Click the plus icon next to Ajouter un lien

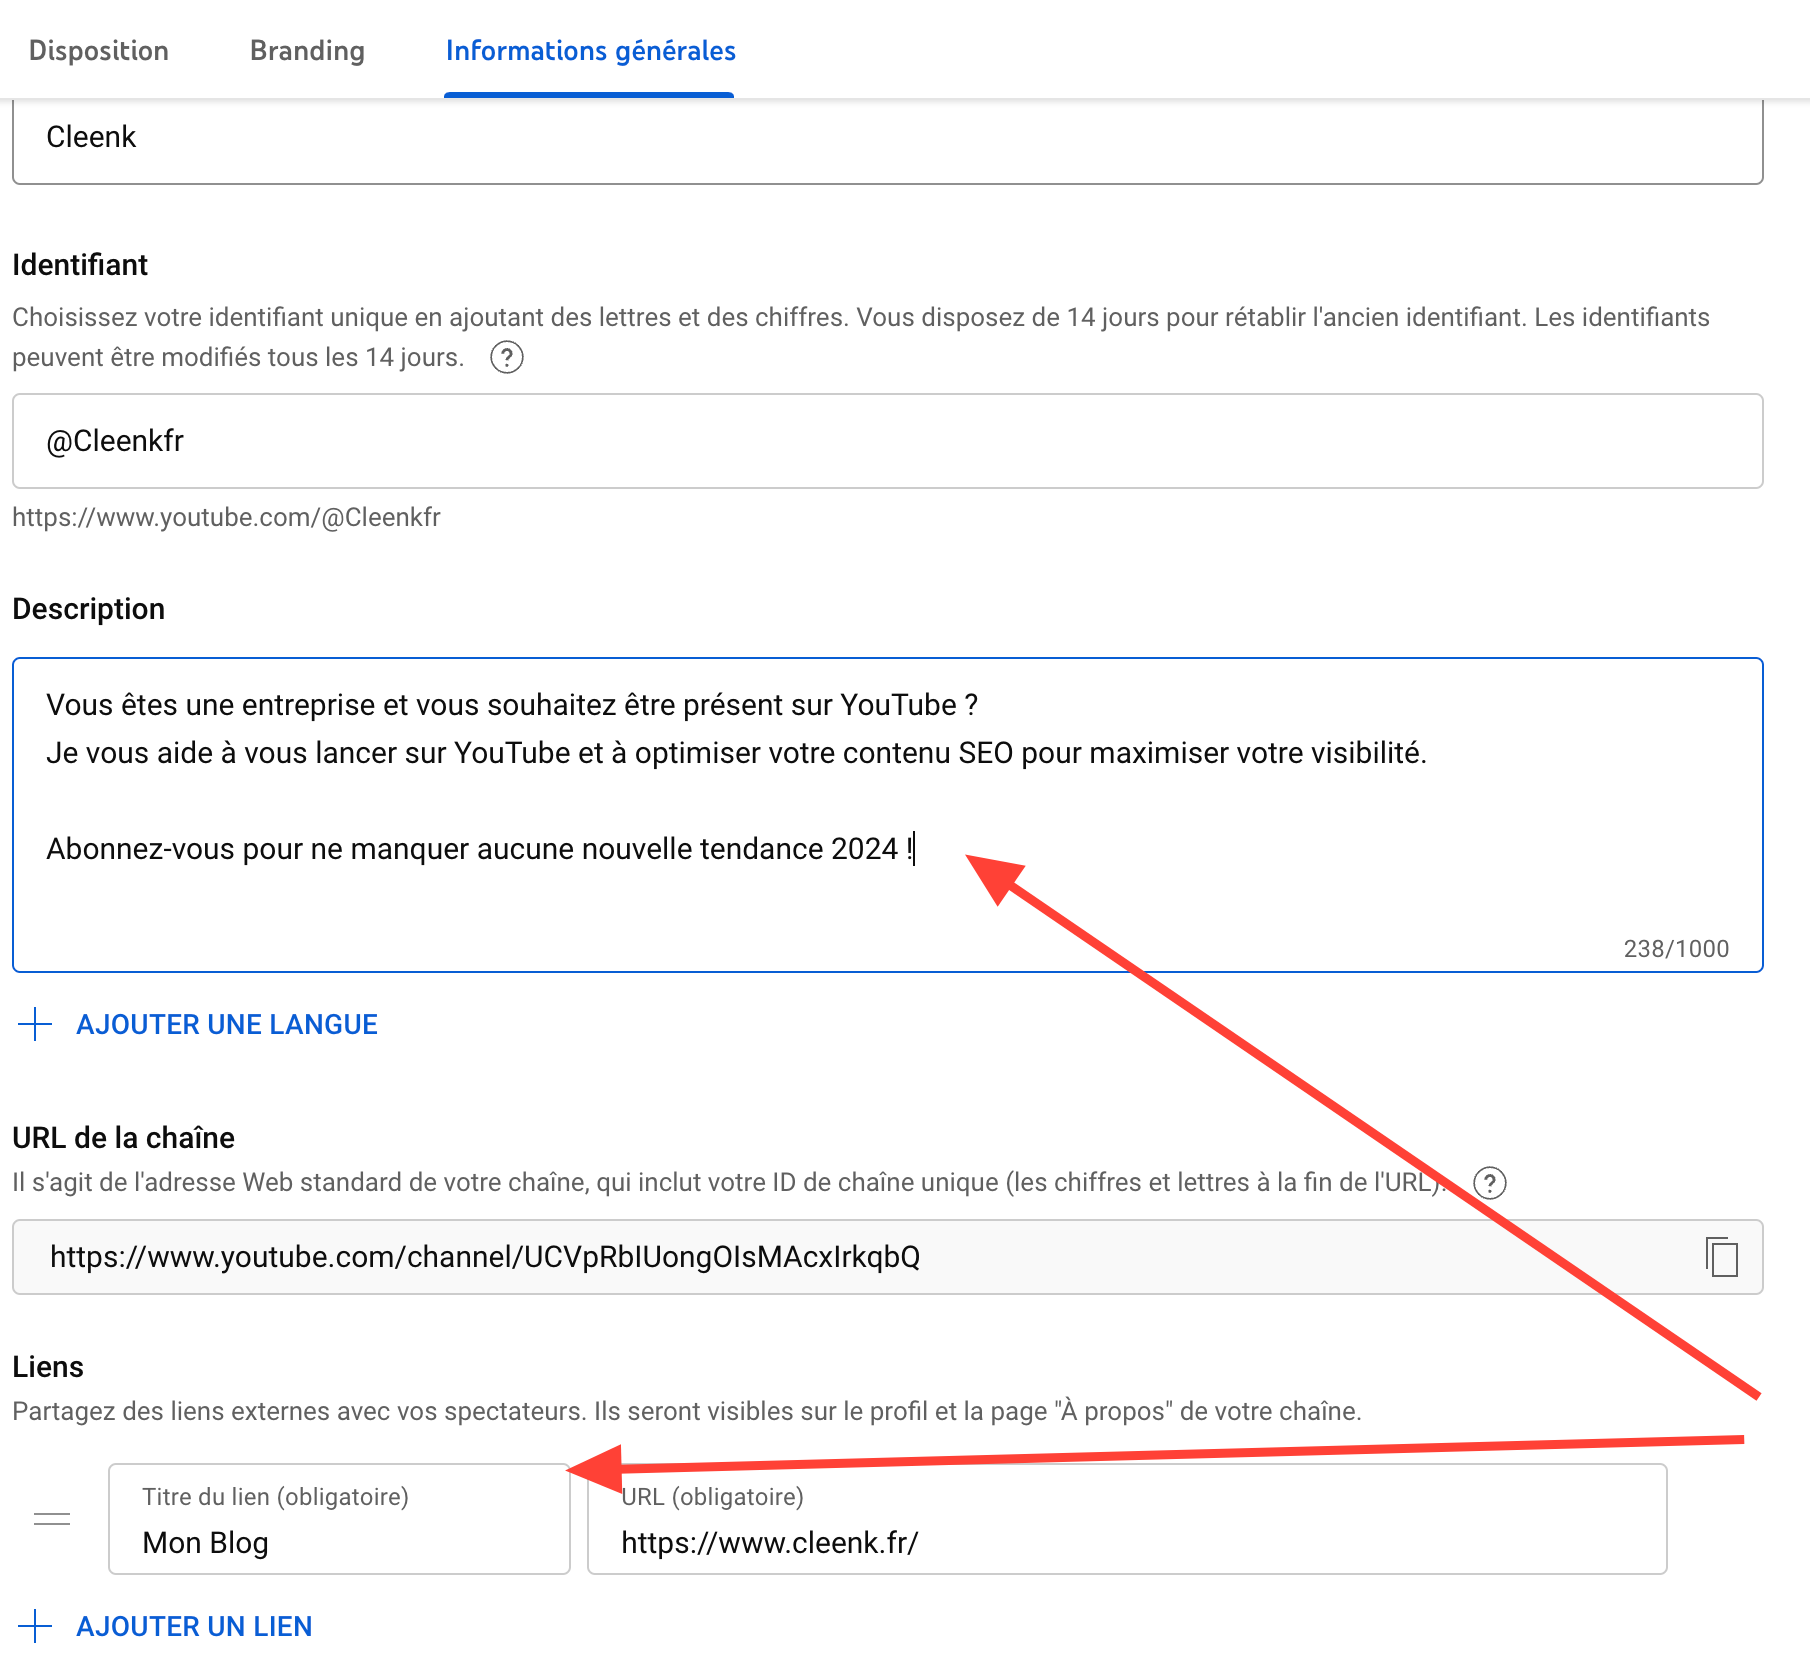click(x=35, y=1626)
